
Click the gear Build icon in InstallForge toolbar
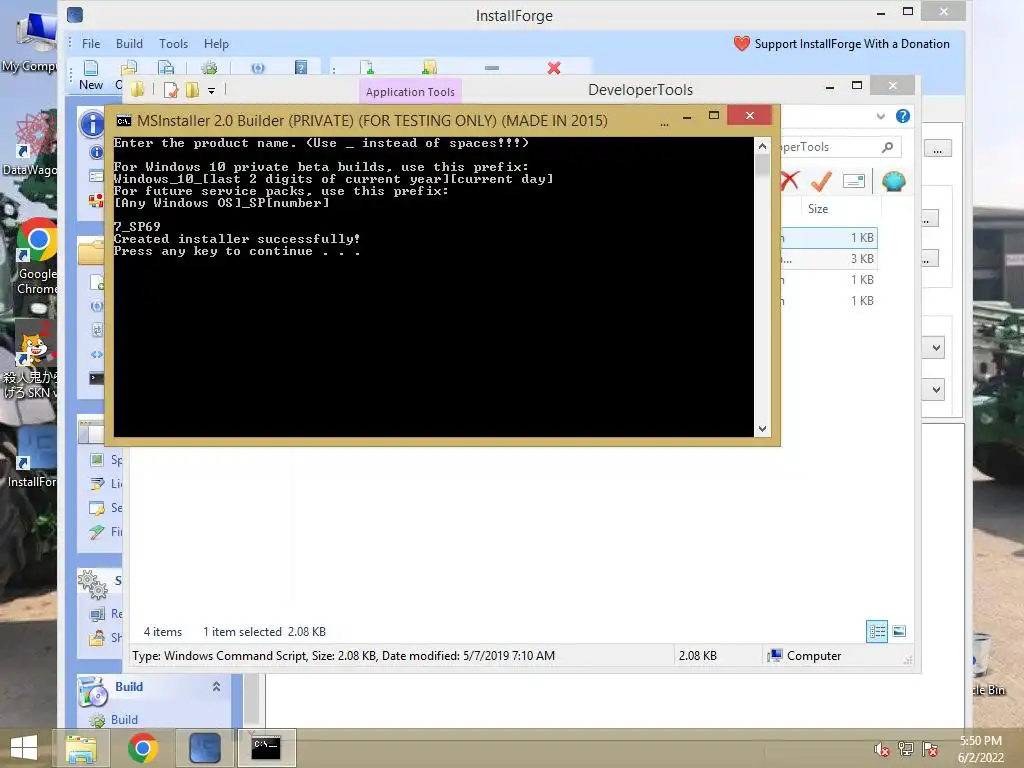click(x=209, y=68)
